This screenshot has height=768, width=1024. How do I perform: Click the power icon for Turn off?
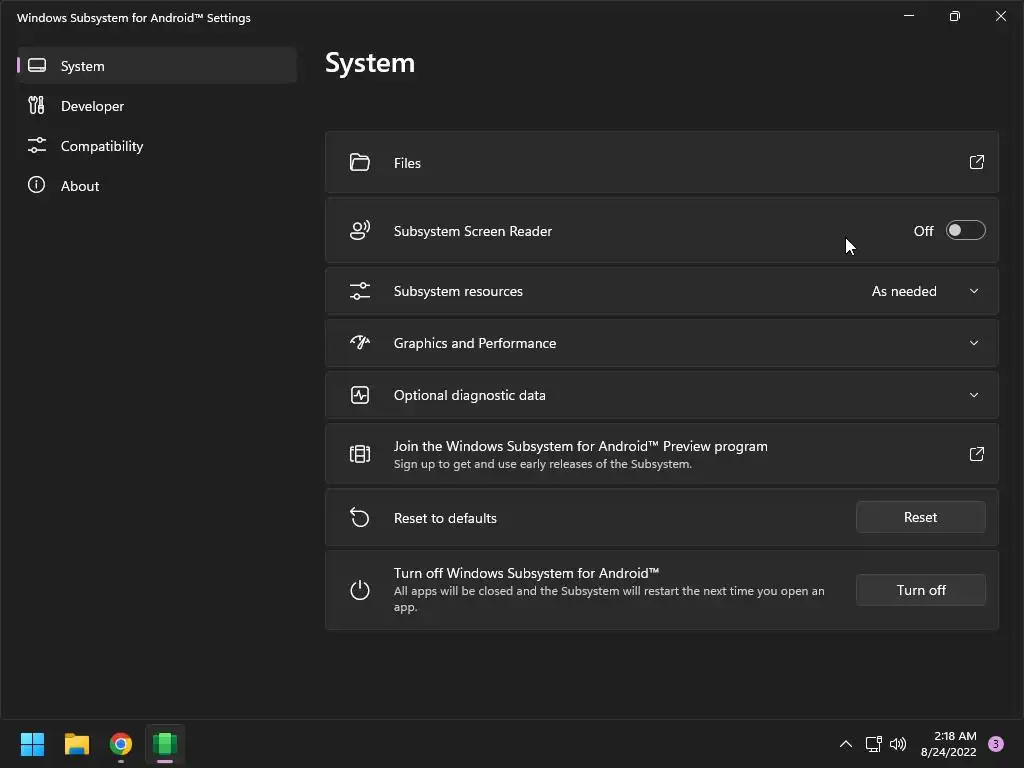tap(360, 590)
